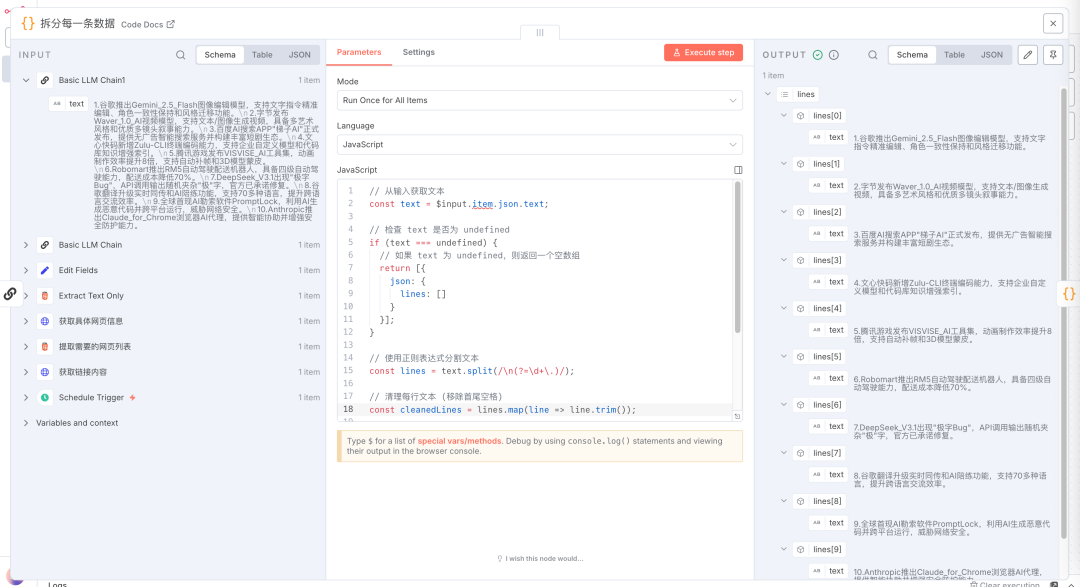
Task: Click the 获取具体网页信息 globe icon
Action: coord(45,321)
